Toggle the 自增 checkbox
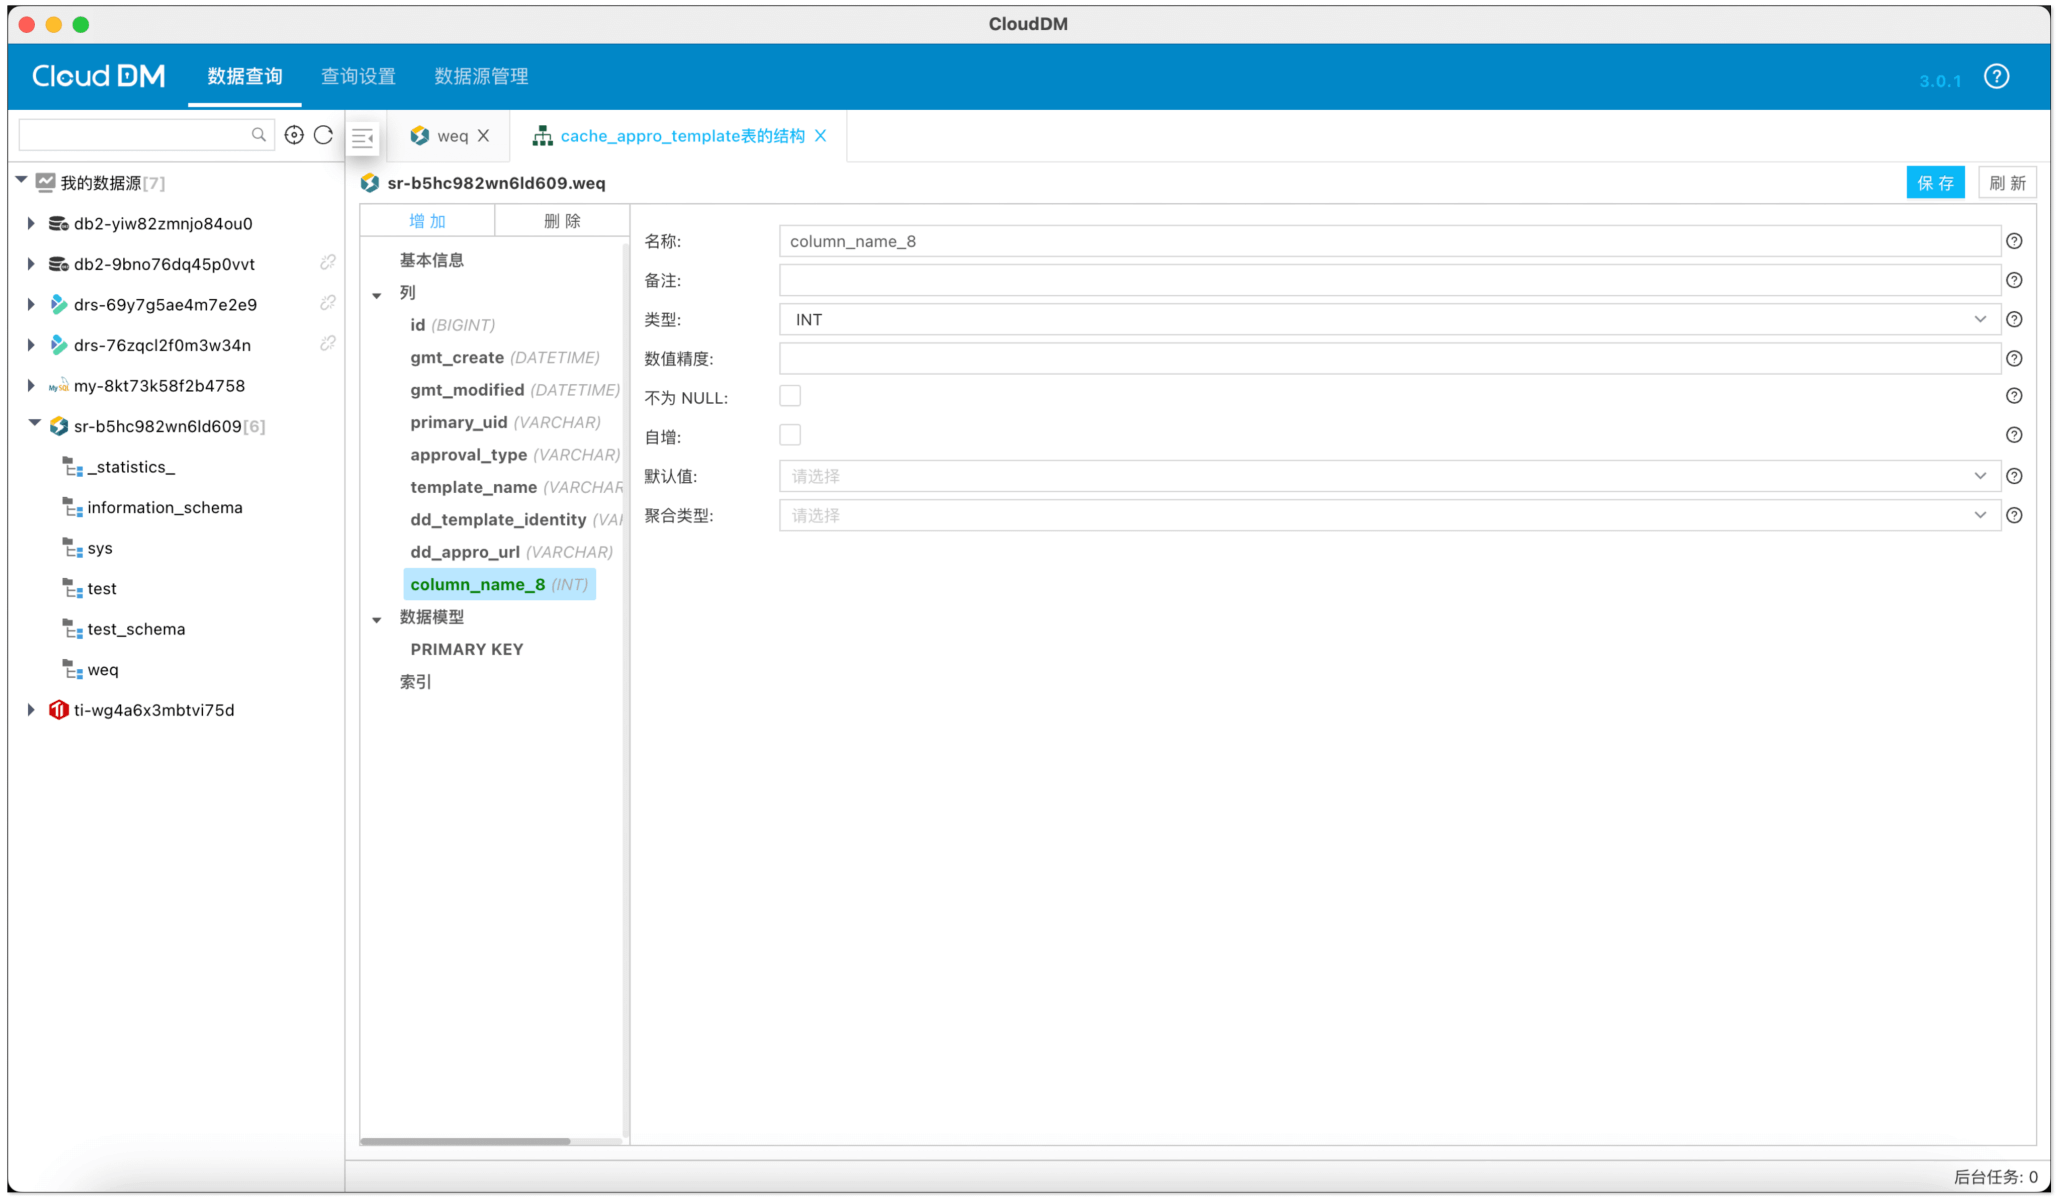 (790, 436)
